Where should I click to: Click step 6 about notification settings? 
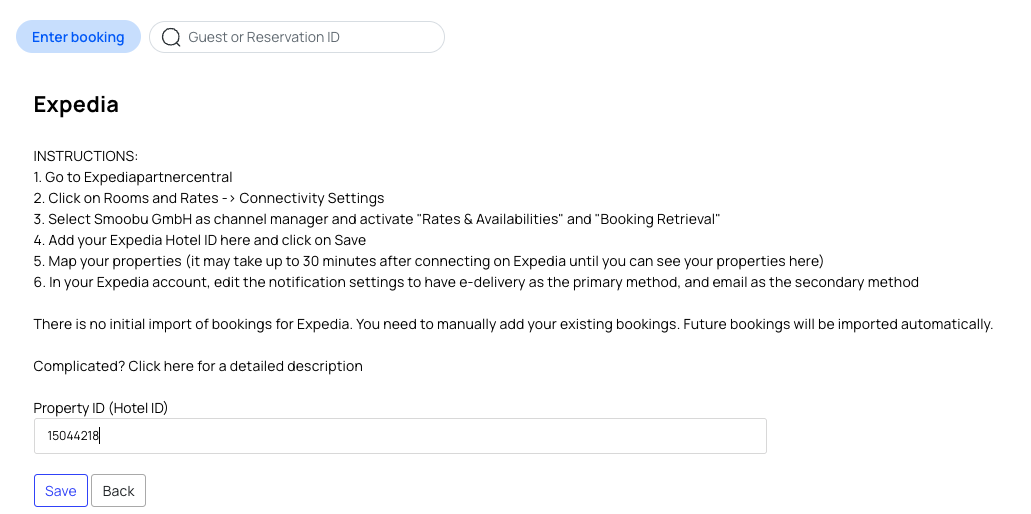pyautogui.click(x=476, y=283)
